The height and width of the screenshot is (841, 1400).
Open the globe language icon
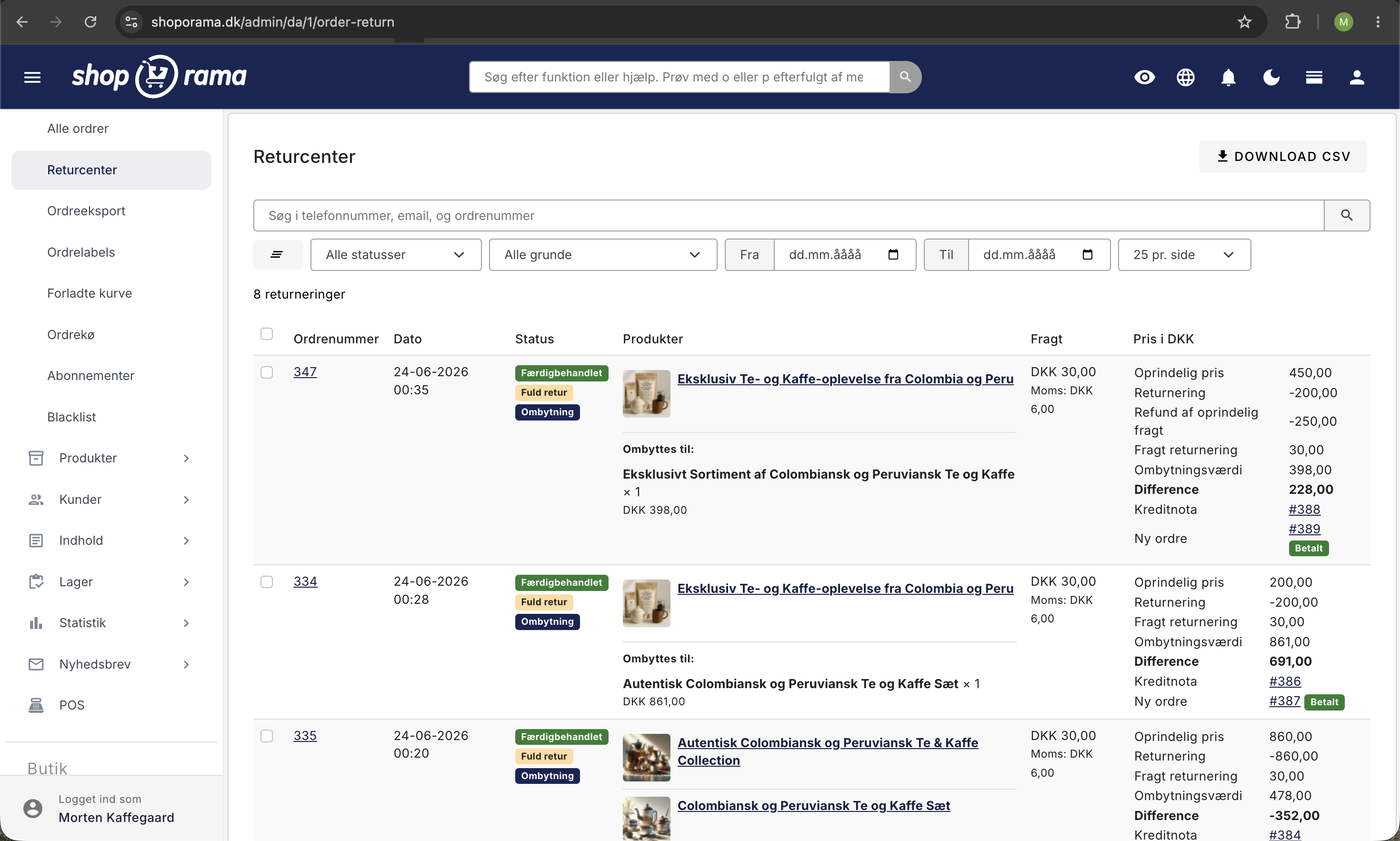click(x=1186, y=77)
